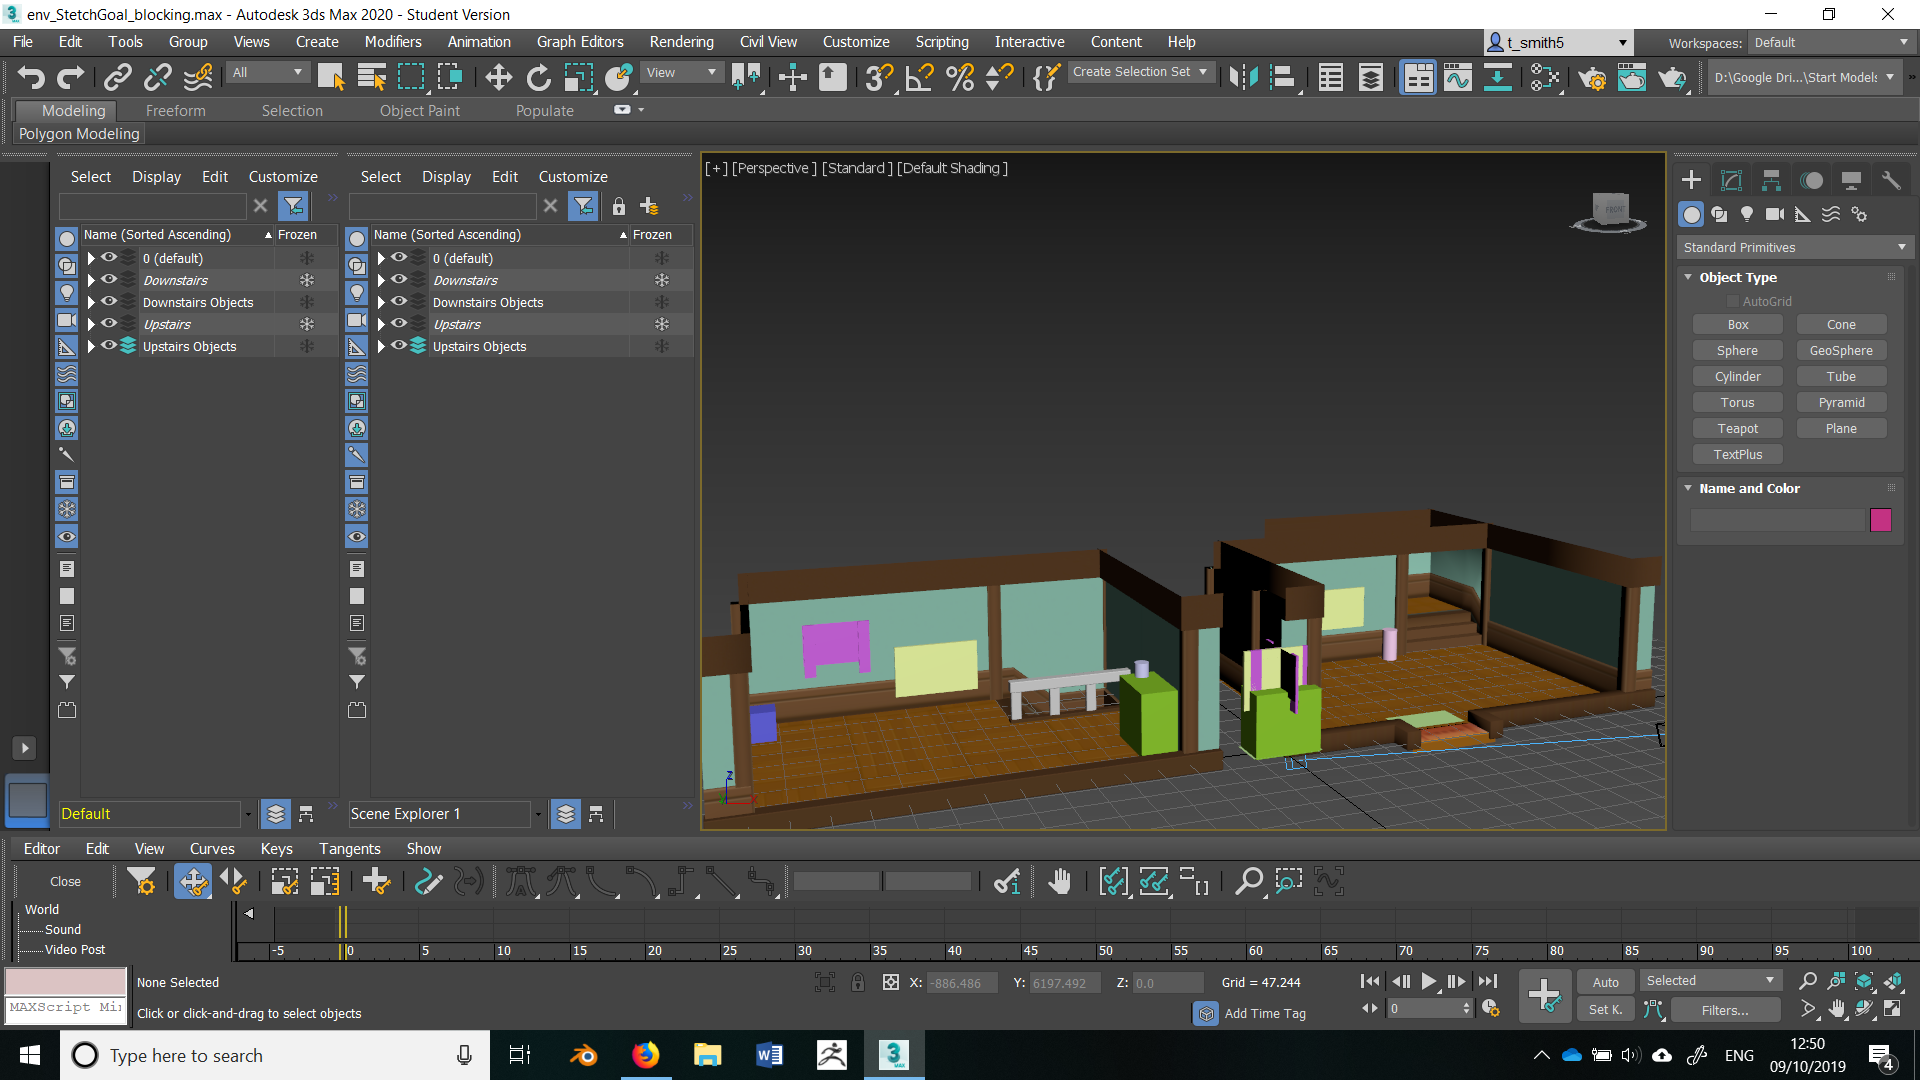Toggle Frozen snowflake for Downstairs Objects, right explorer
The width and height of the screenshot is (1920, 1080).
point(661,302)
